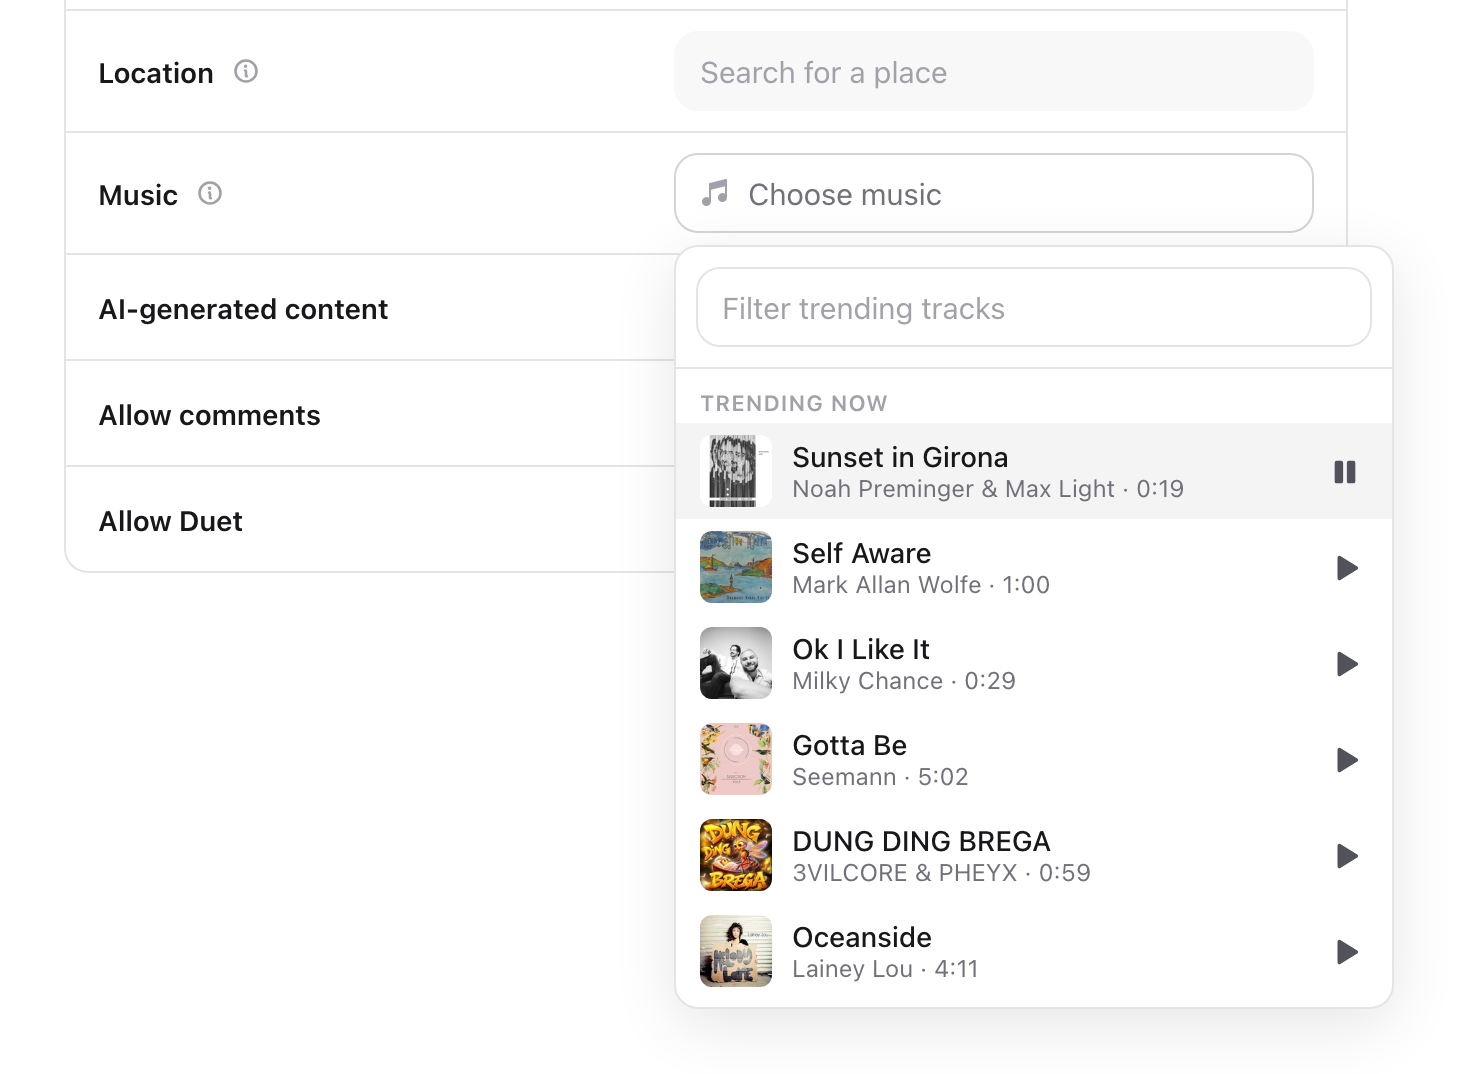Choose the Self Aware track title

tap(862, 553)
